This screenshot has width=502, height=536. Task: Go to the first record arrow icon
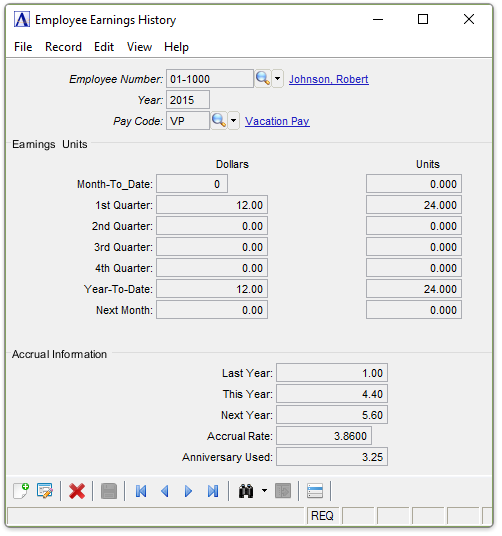click(x=141, y=491)
